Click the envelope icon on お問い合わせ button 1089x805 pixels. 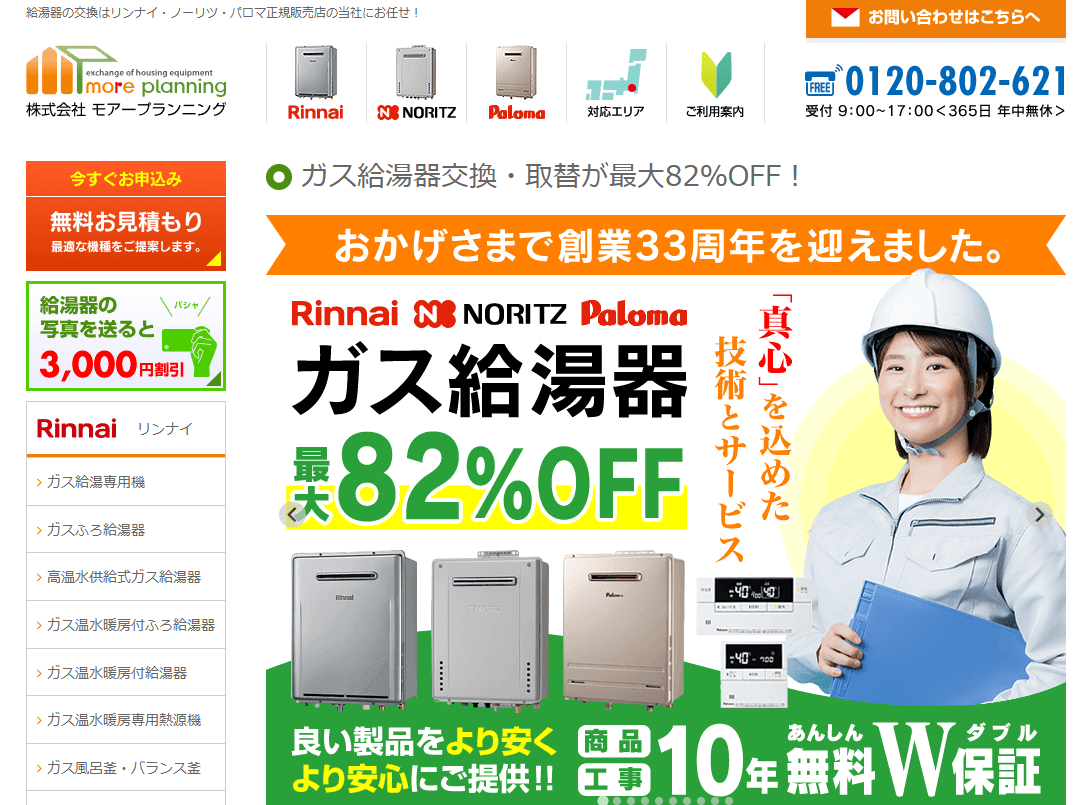845,17
